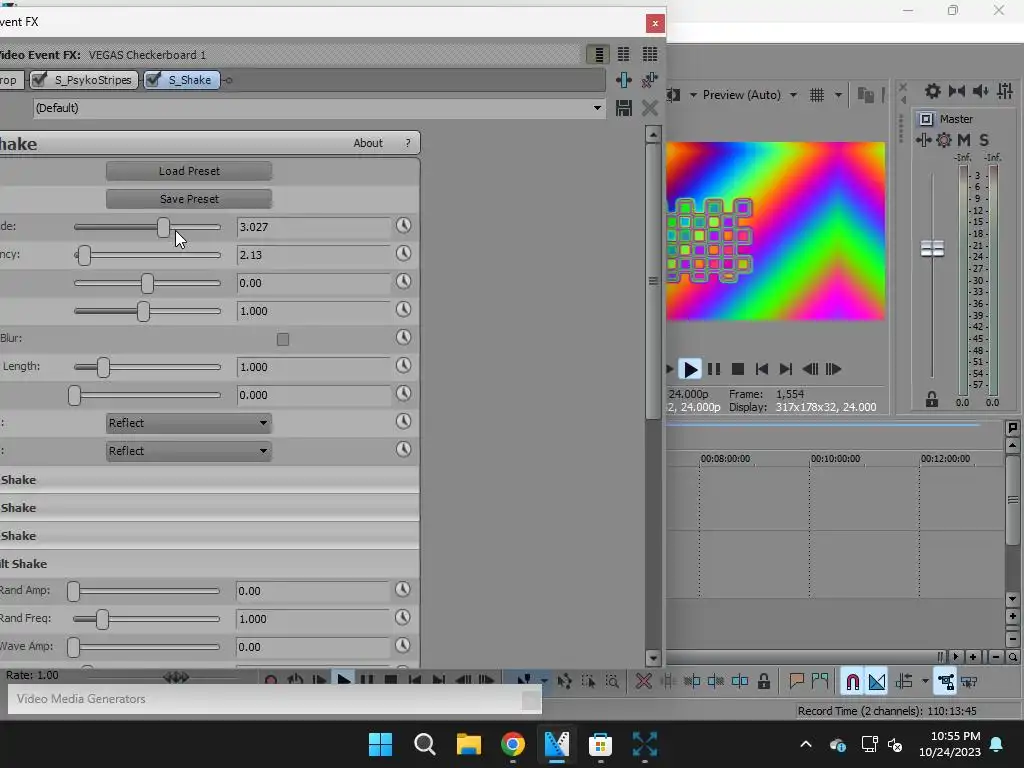
Task: Go to end in preview transport
Action: 786,369
